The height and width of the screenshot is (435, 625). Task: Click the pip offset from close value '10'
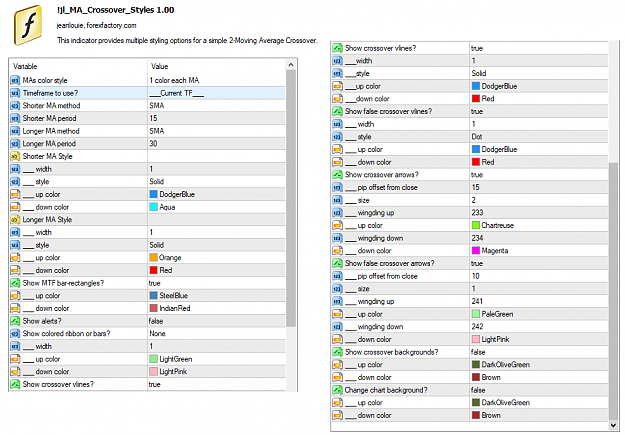[x=476, y=276]
